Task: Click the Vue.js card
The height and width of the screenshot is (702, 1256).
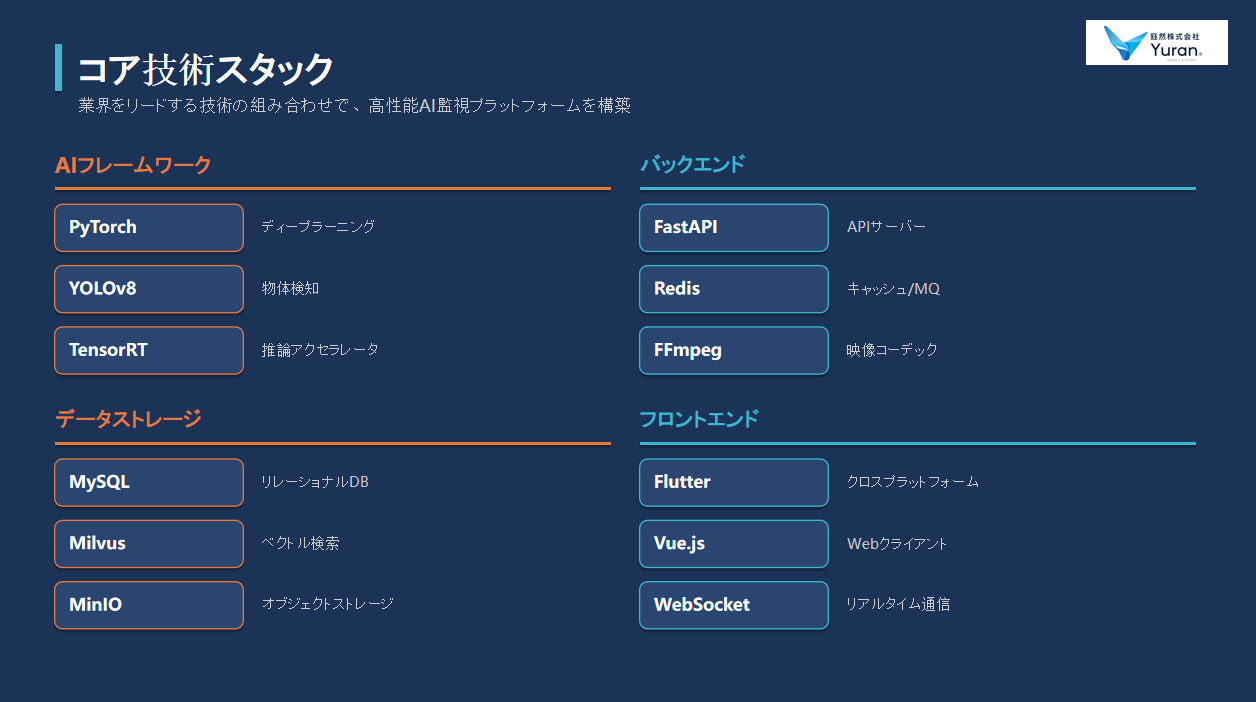Action: [734, 544]
